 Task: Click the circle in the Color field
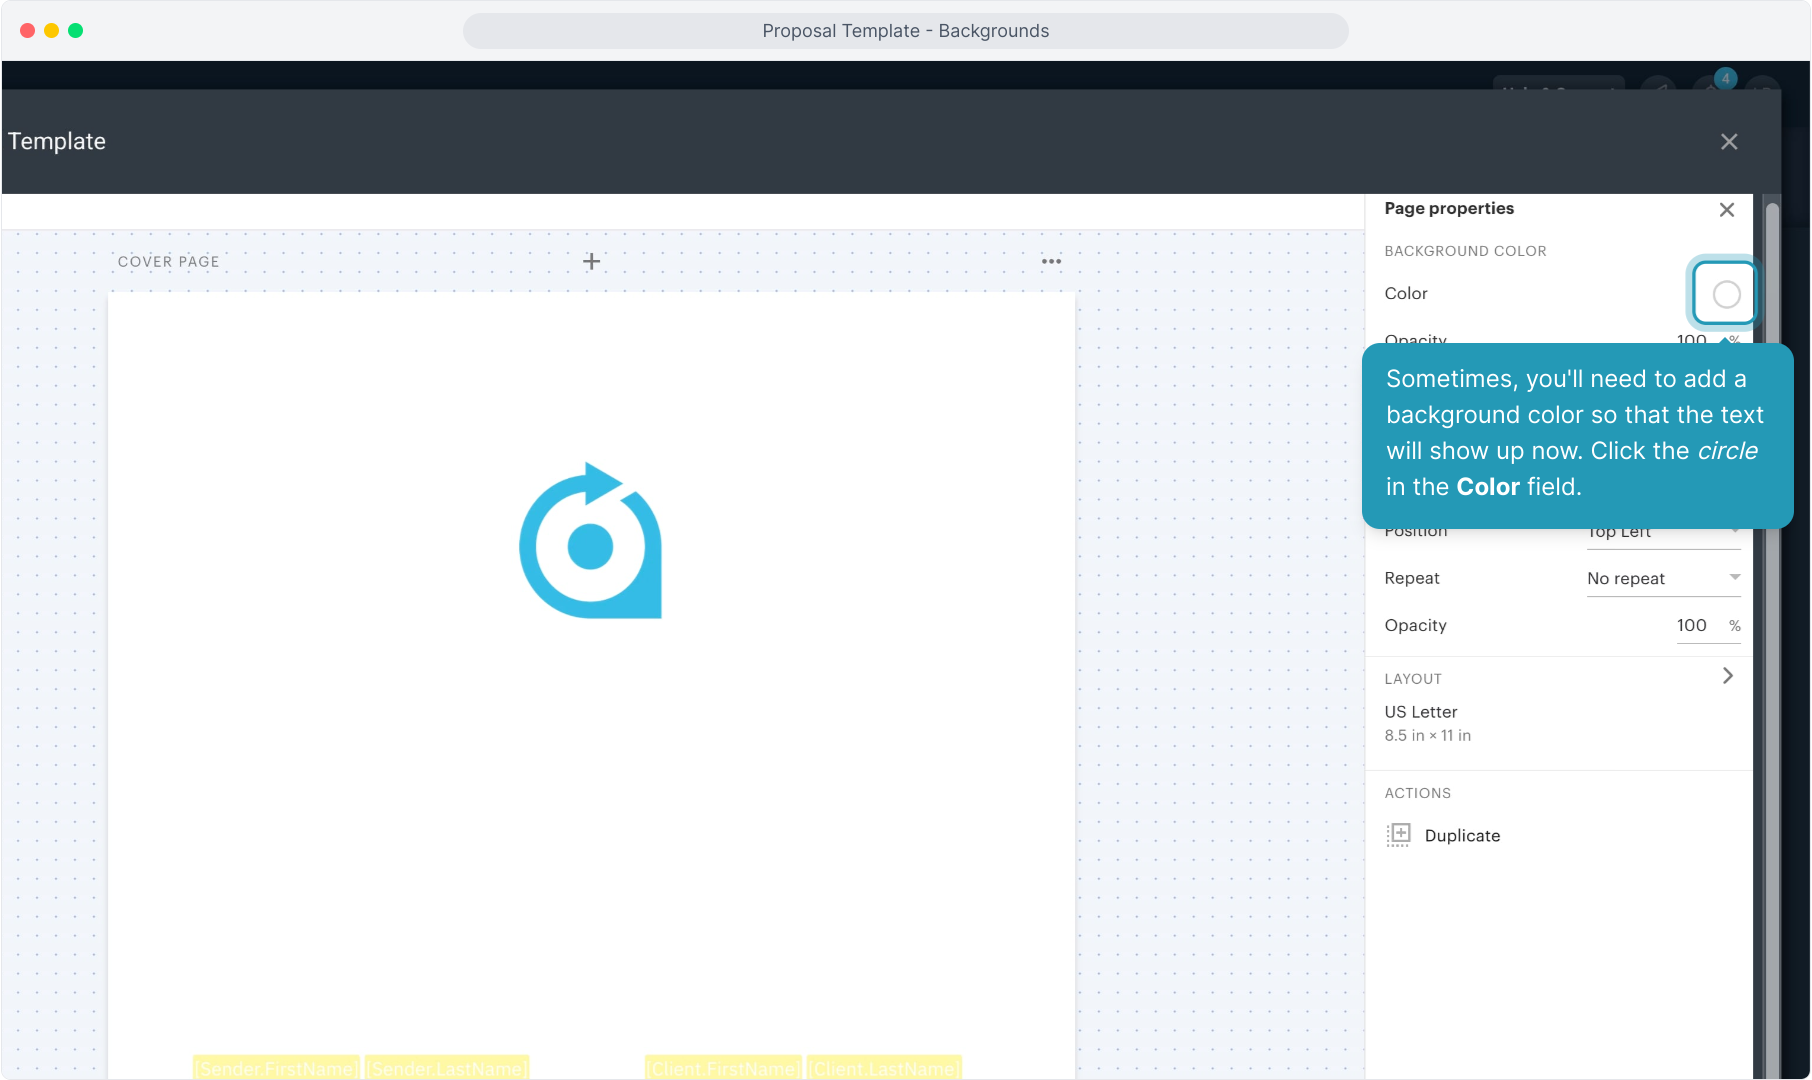pos(1726,294)
